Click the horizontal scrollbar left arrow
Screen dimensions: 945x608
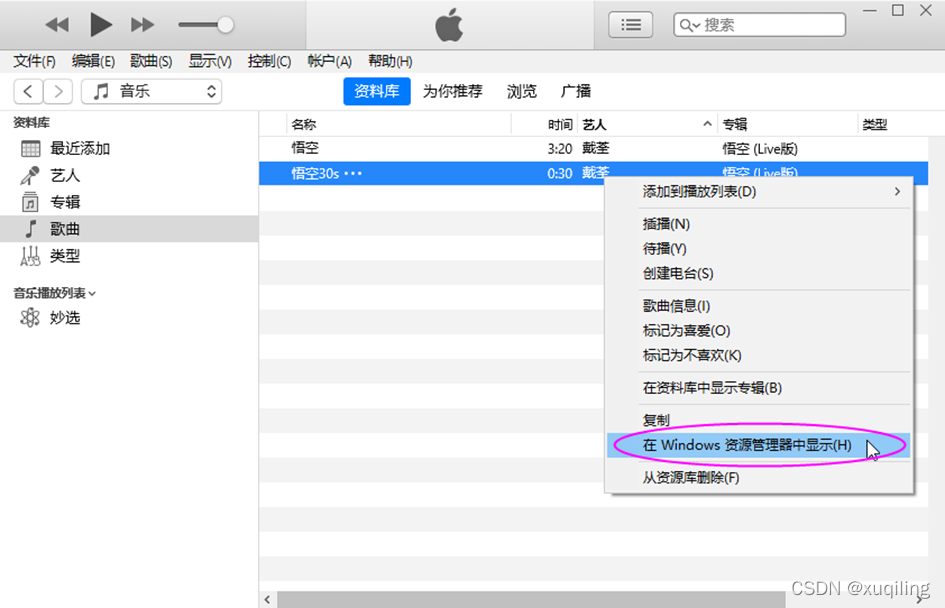coord(268,600)
